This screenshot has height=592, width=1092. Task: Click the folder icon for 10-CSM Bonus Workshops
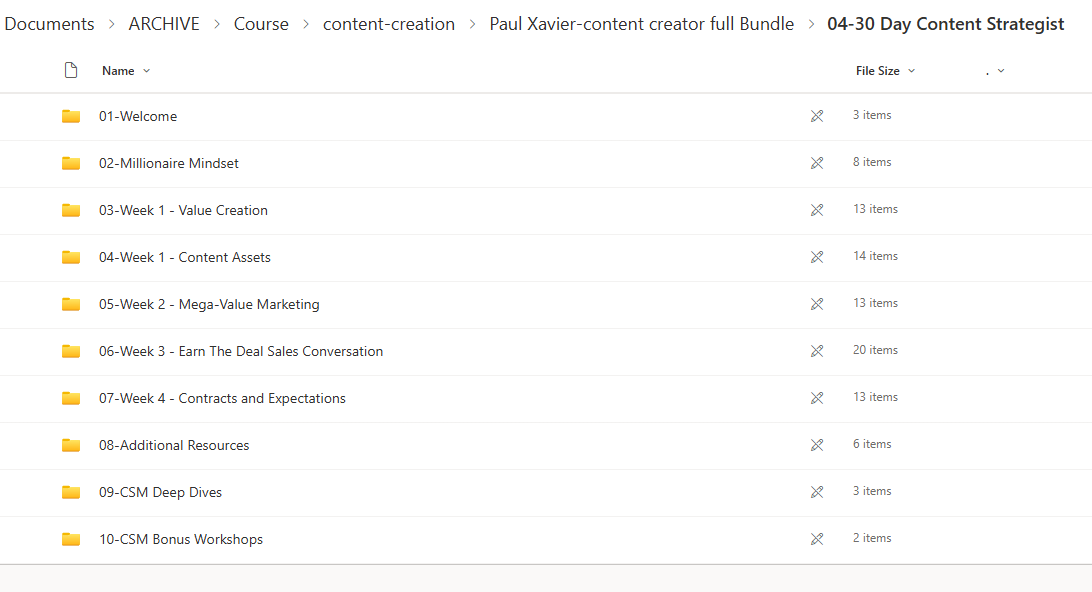click(x=71, y=539)
